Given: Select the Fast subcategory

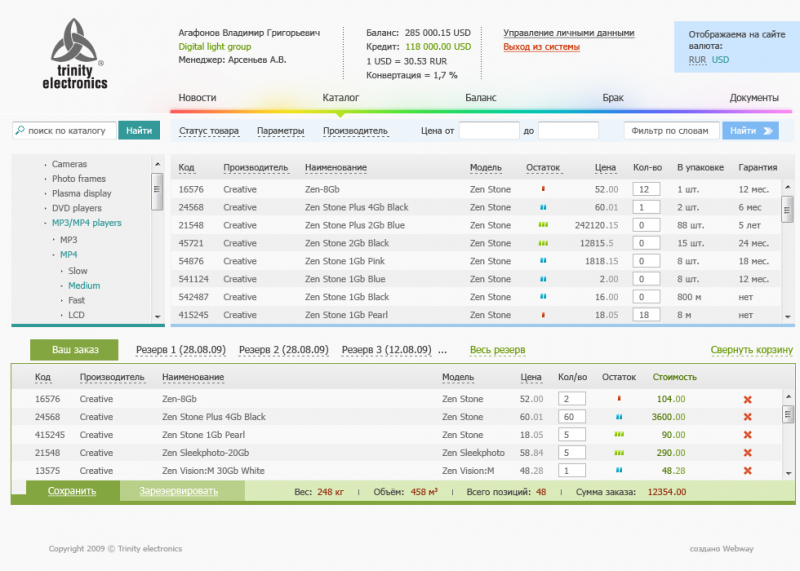Looking at the screenshot, I should point(77,301).
